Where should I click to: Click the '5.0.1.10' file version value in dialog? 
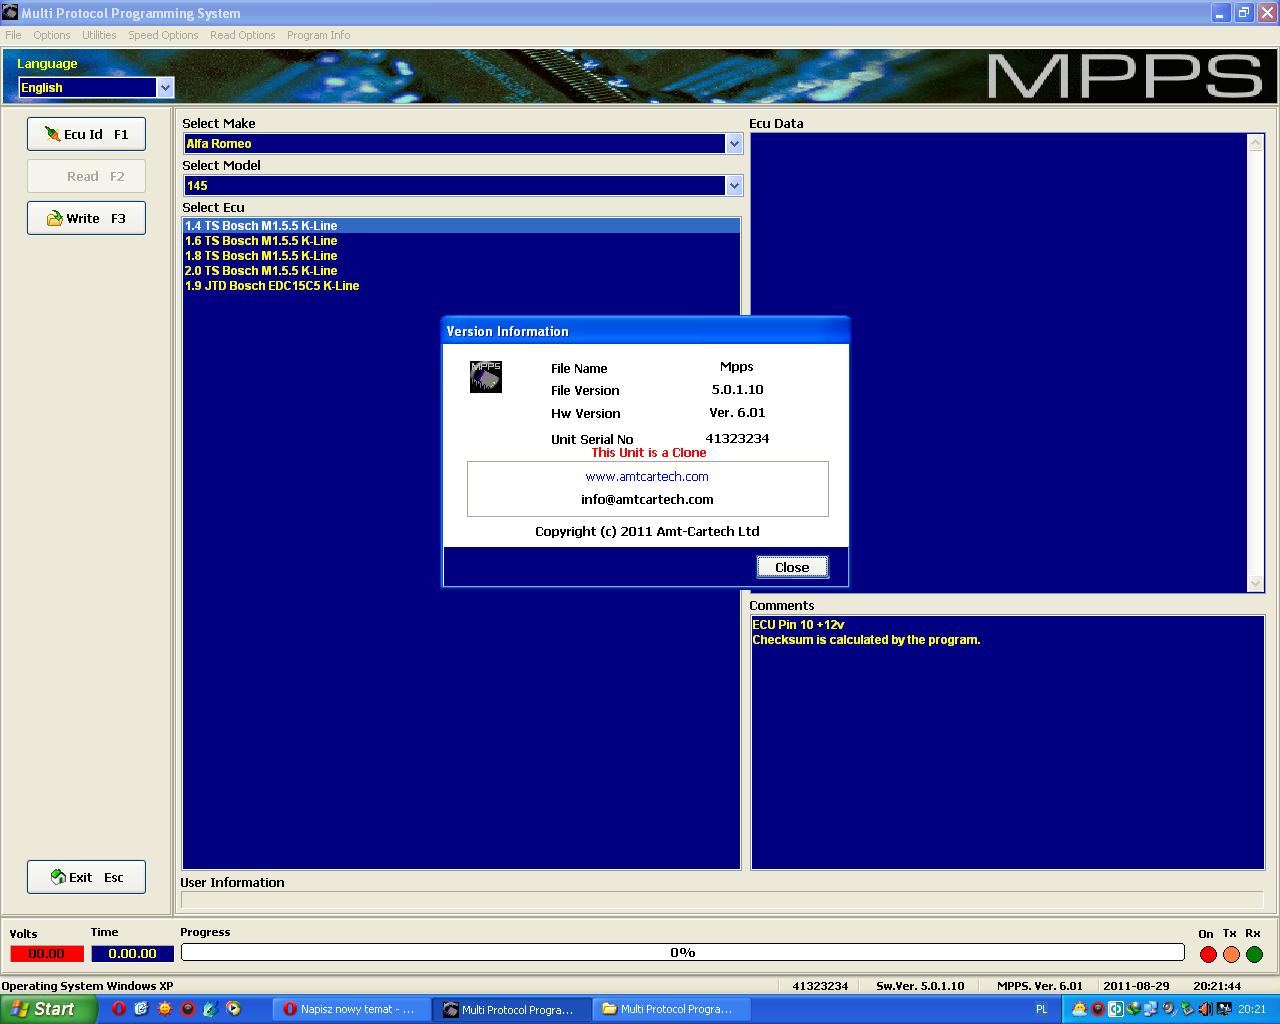(737, 390)
